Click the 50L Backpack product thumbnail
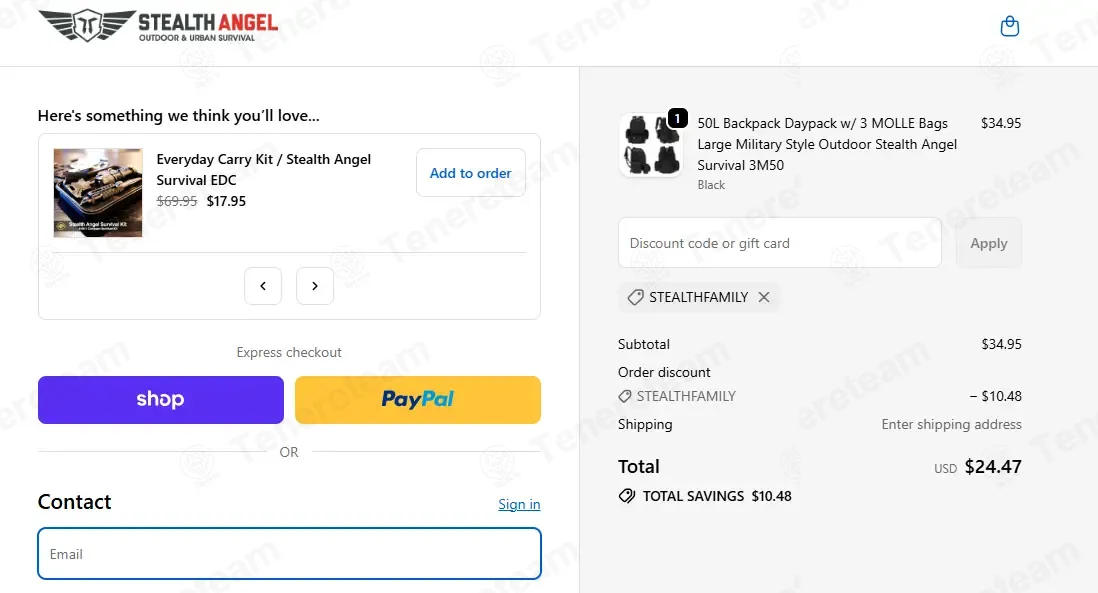This screenshot has height=593, width=1098. click(x=650, y=146)
